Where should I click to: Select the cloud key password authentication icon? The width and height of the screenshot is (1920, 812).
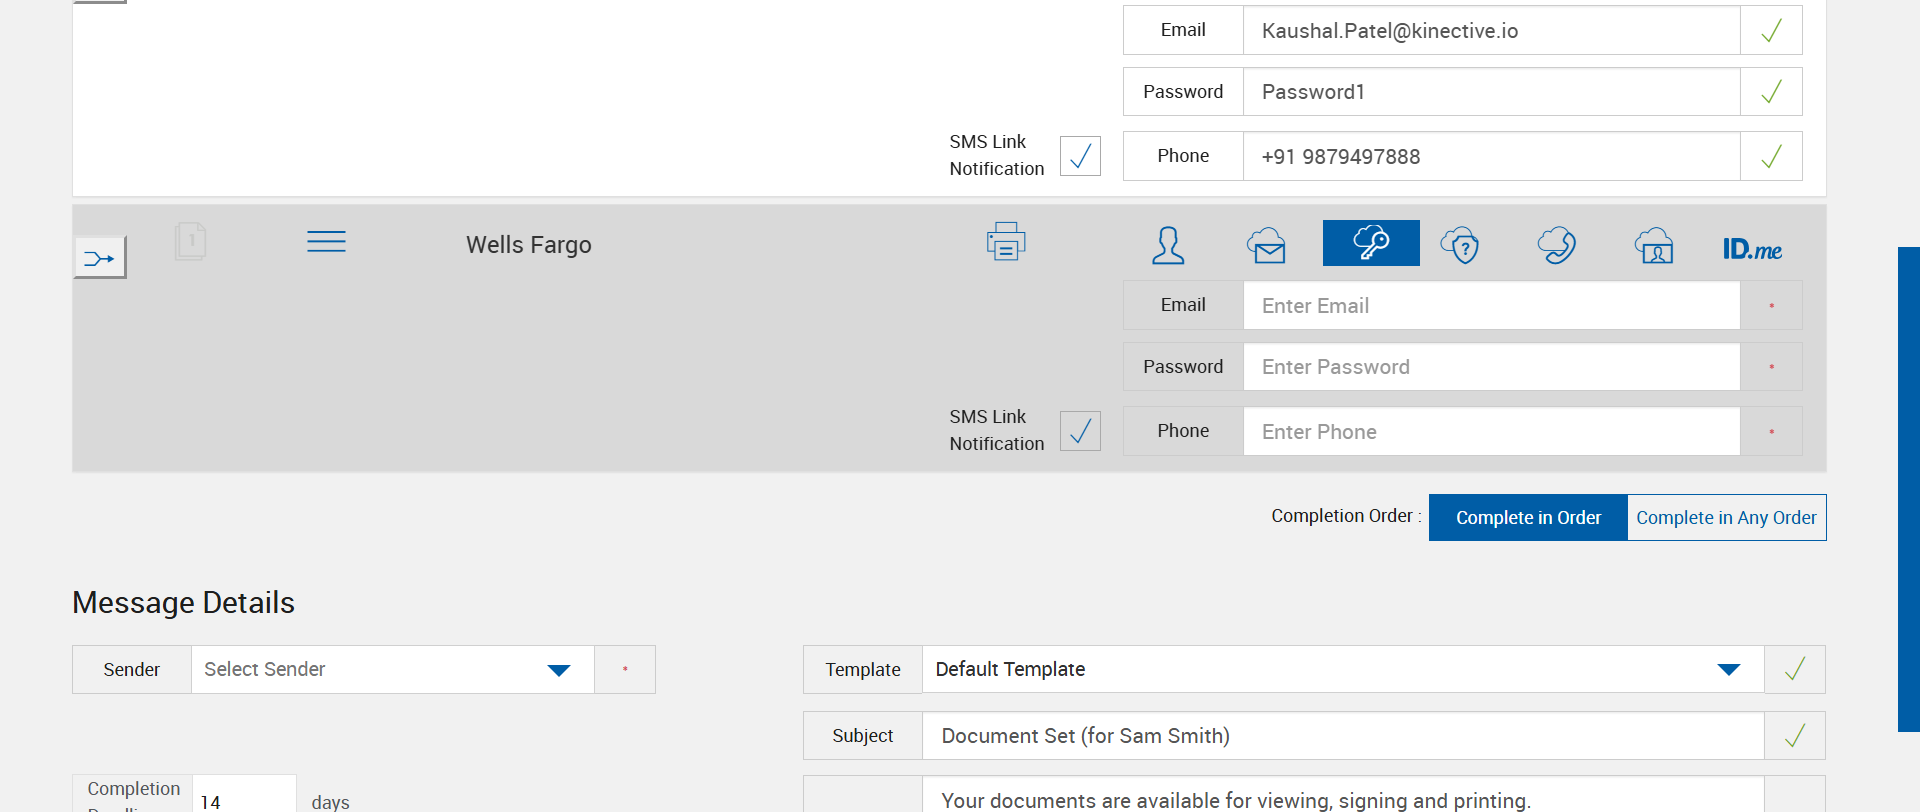pos(1371,243)
